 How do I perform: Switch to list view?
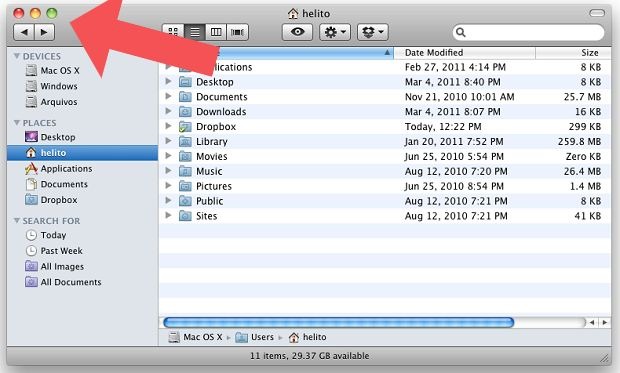click(x=195, y=32)
